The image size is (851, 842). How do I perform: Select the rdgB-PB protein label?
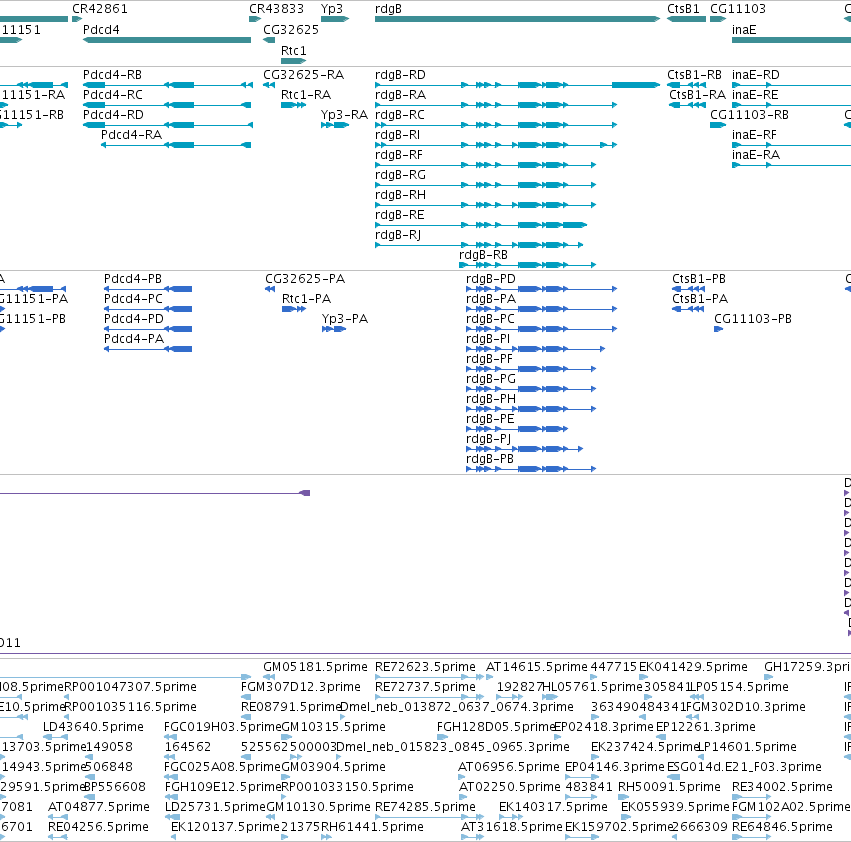click(490, 459)
